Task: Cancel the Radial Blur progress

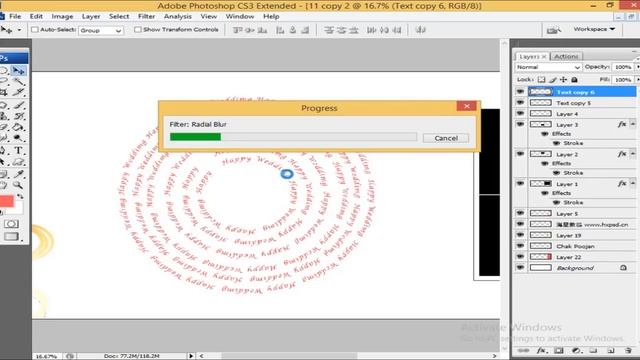Action: pyautogui.click(x=446, y=138)
